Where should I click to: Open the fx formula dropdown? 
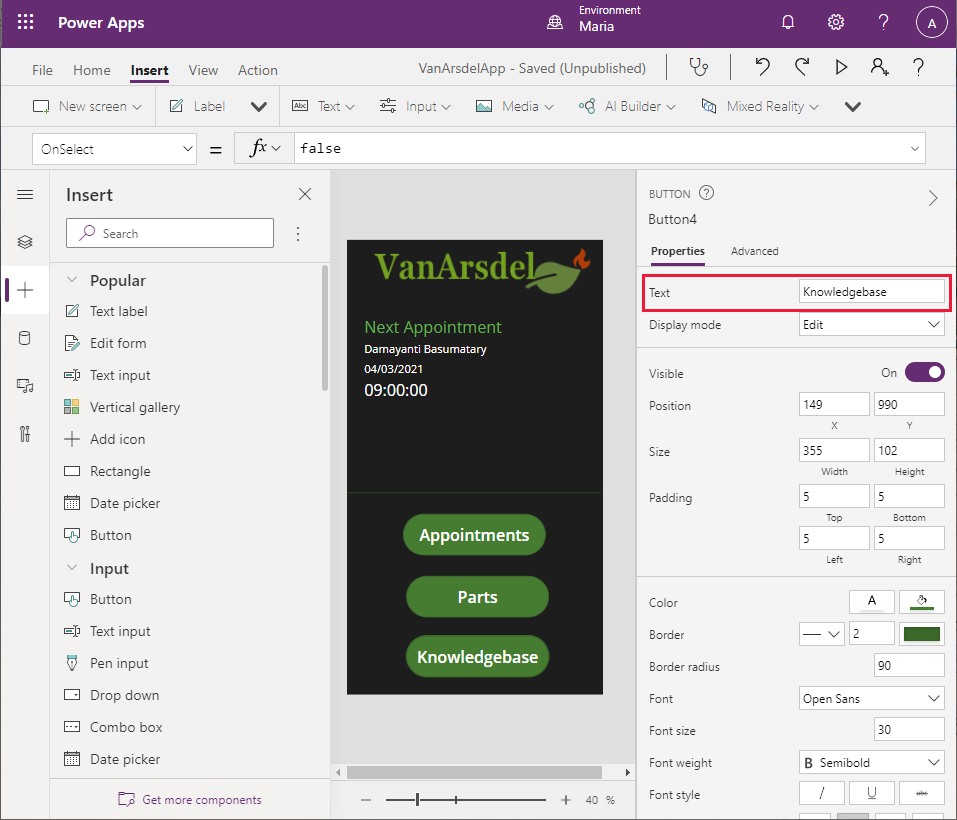[x=264, y=148]
